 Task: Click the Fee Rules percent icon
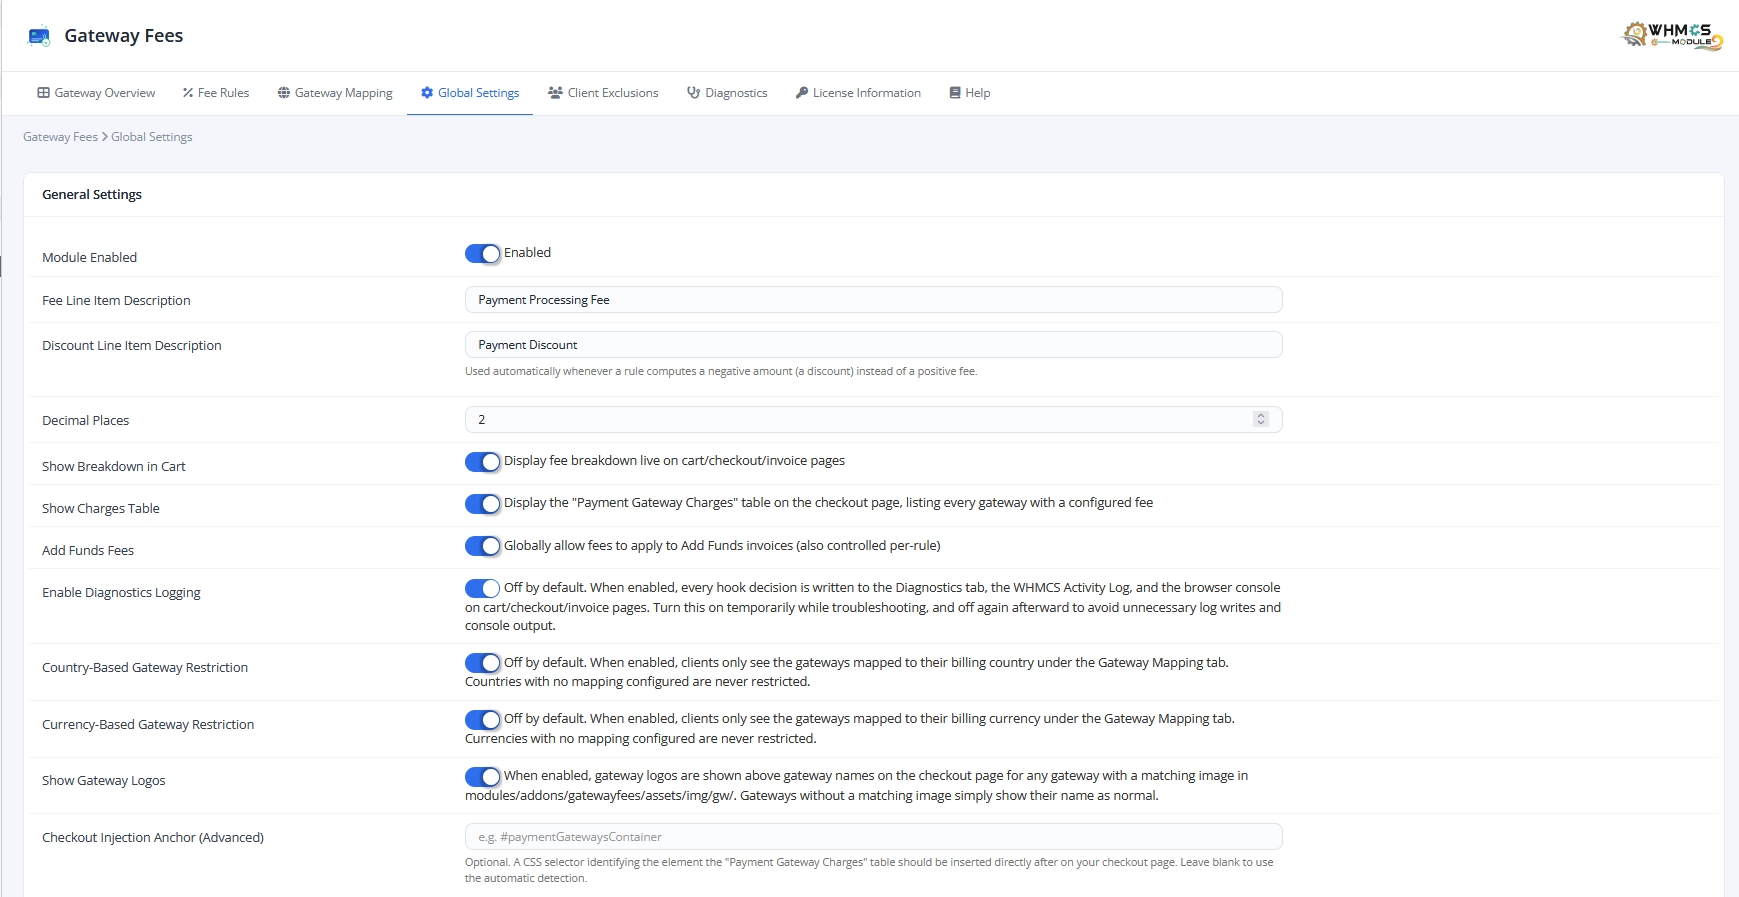tap(187, 93)
